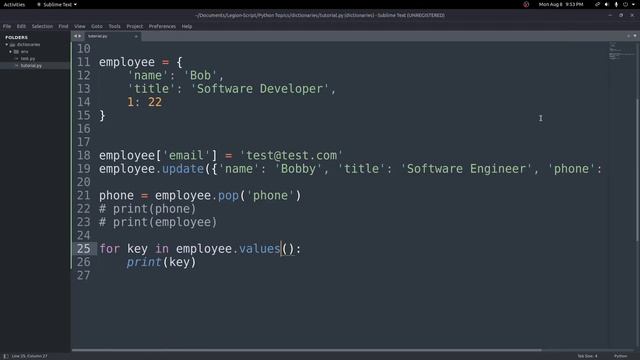The image size is (640, 360).
Task: Minimize the Sublime Text window
Action: tap(610, 15)
